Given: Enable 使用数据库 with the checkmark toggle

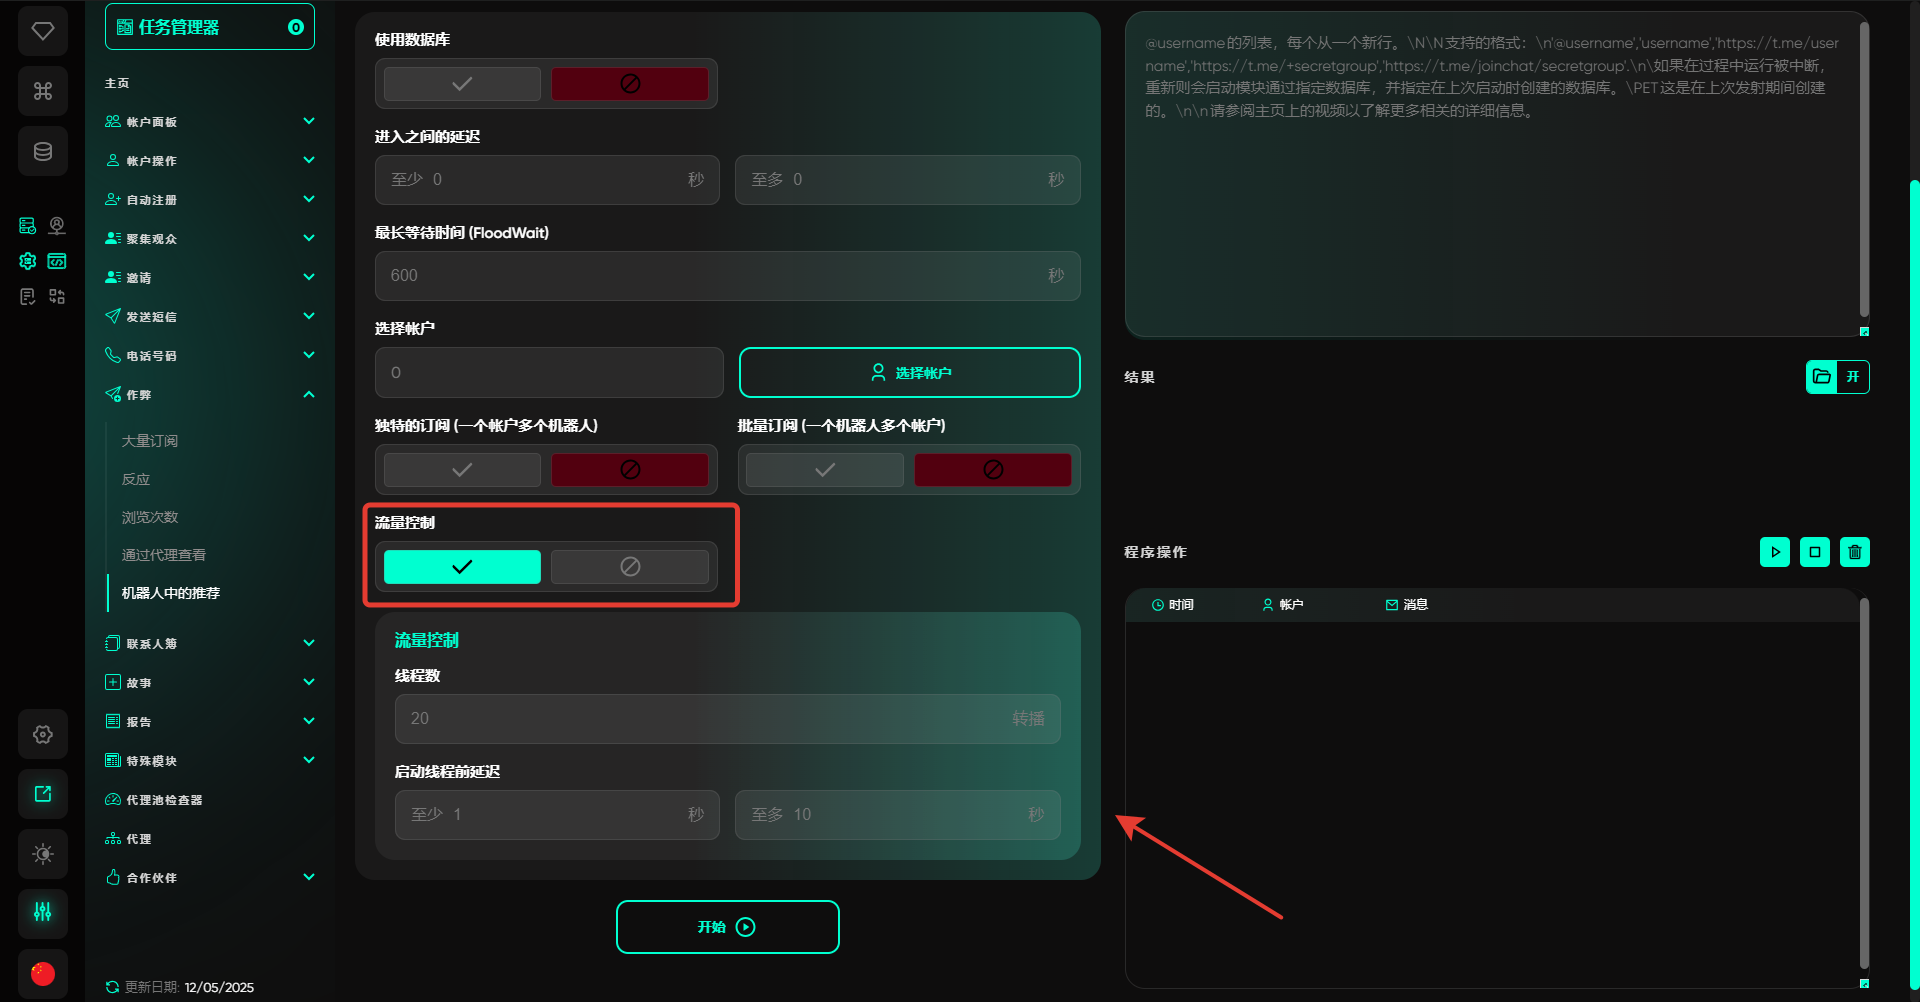Looking at the screenshot, I should [x=462, y=84].
